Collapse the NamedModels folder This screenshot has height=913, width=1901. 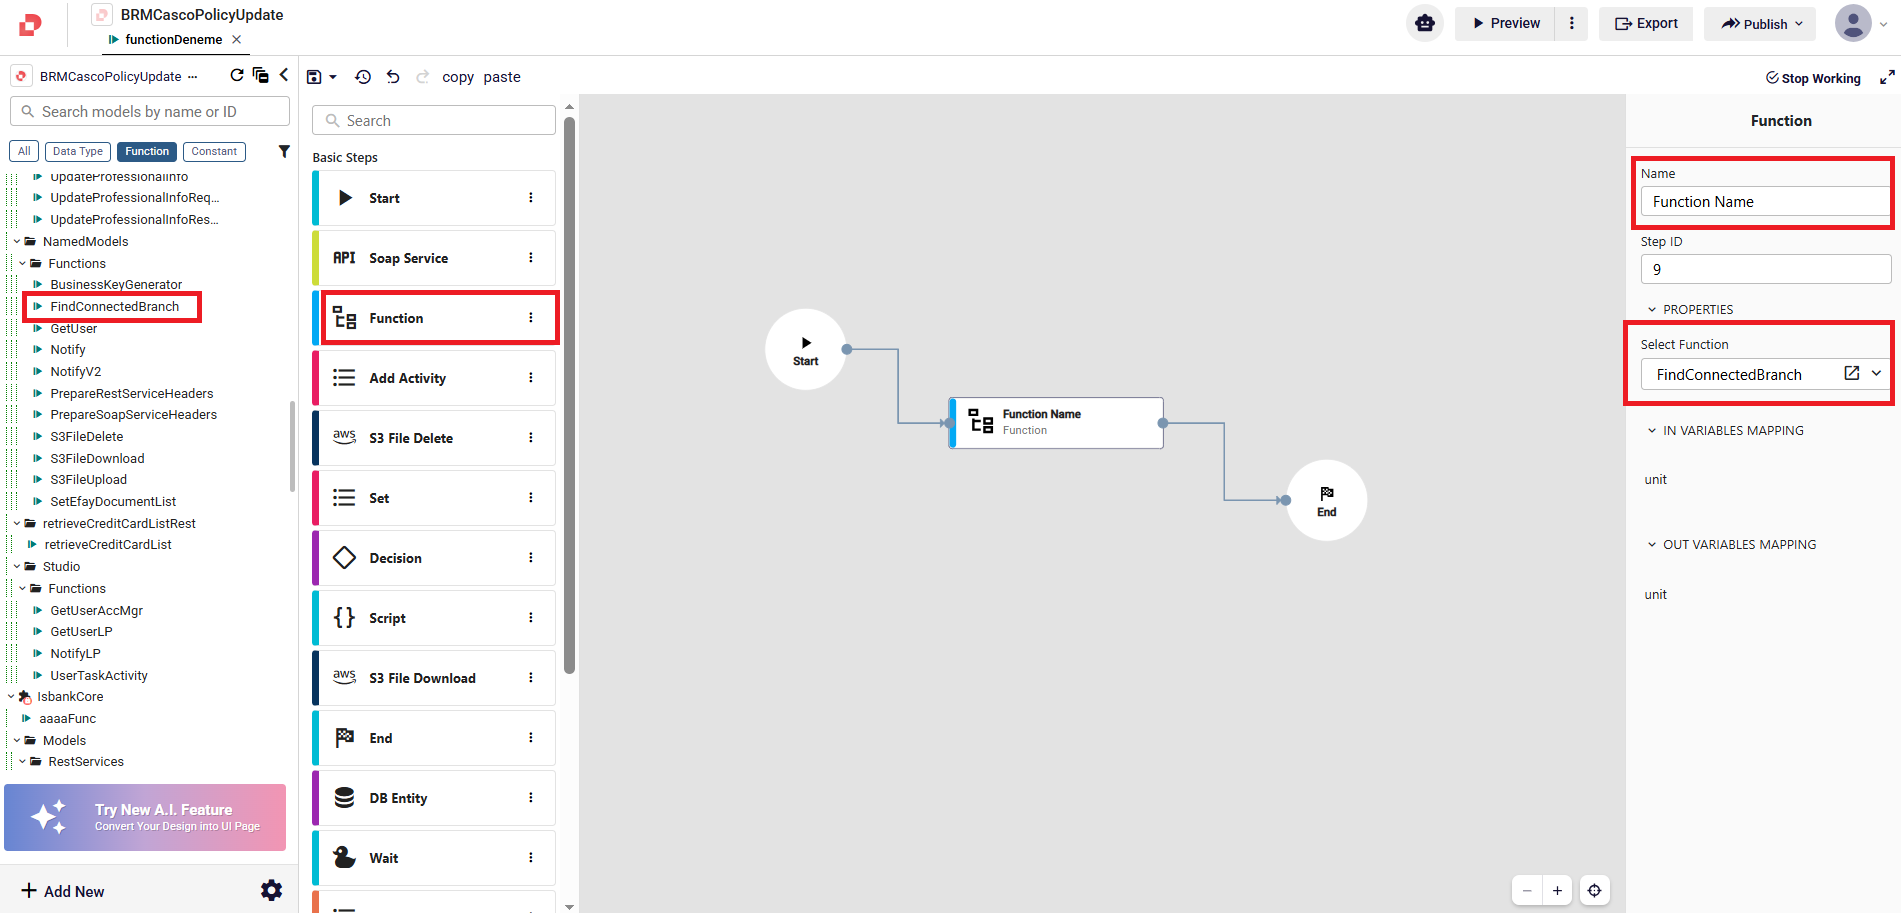click(17, 241)
